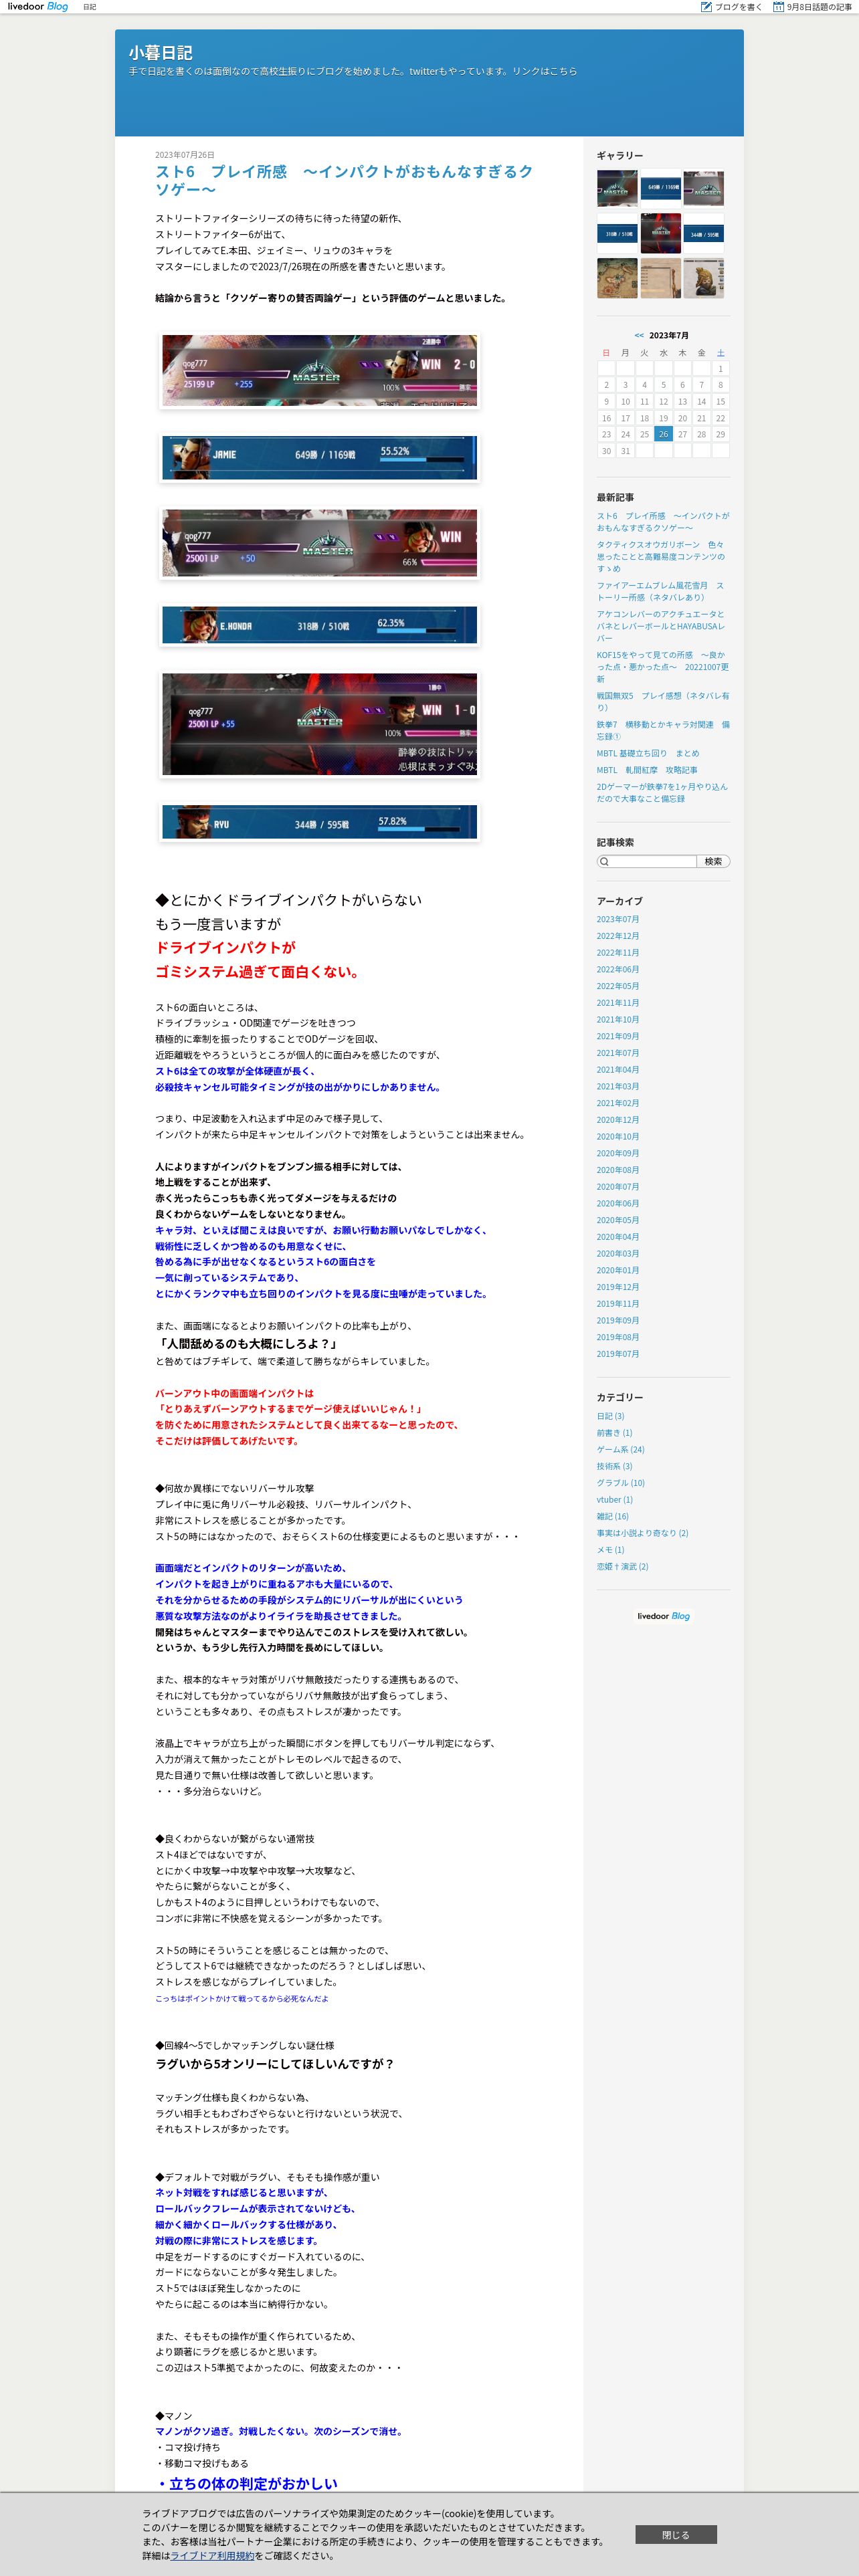Open category メモ (1)
Screen dimensions: 859x2576
pyautogui.click(x=610, y=1550)
